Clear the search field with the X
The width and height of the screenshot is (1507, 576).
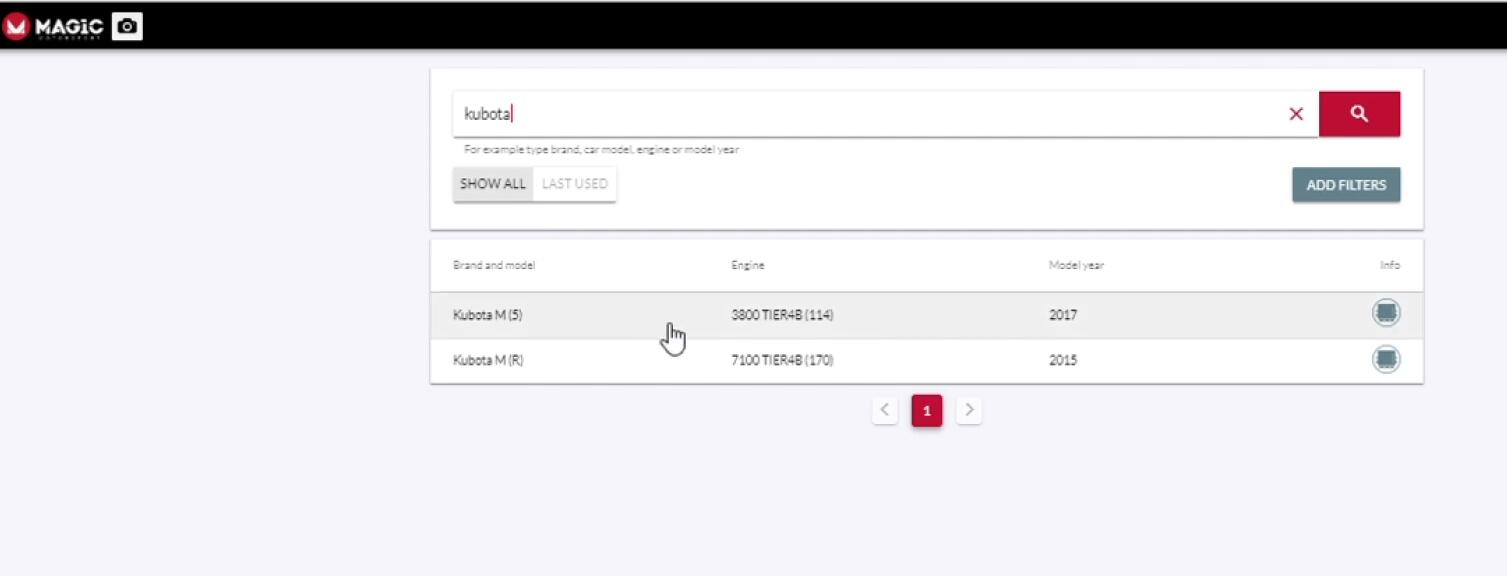(1296, 114)
